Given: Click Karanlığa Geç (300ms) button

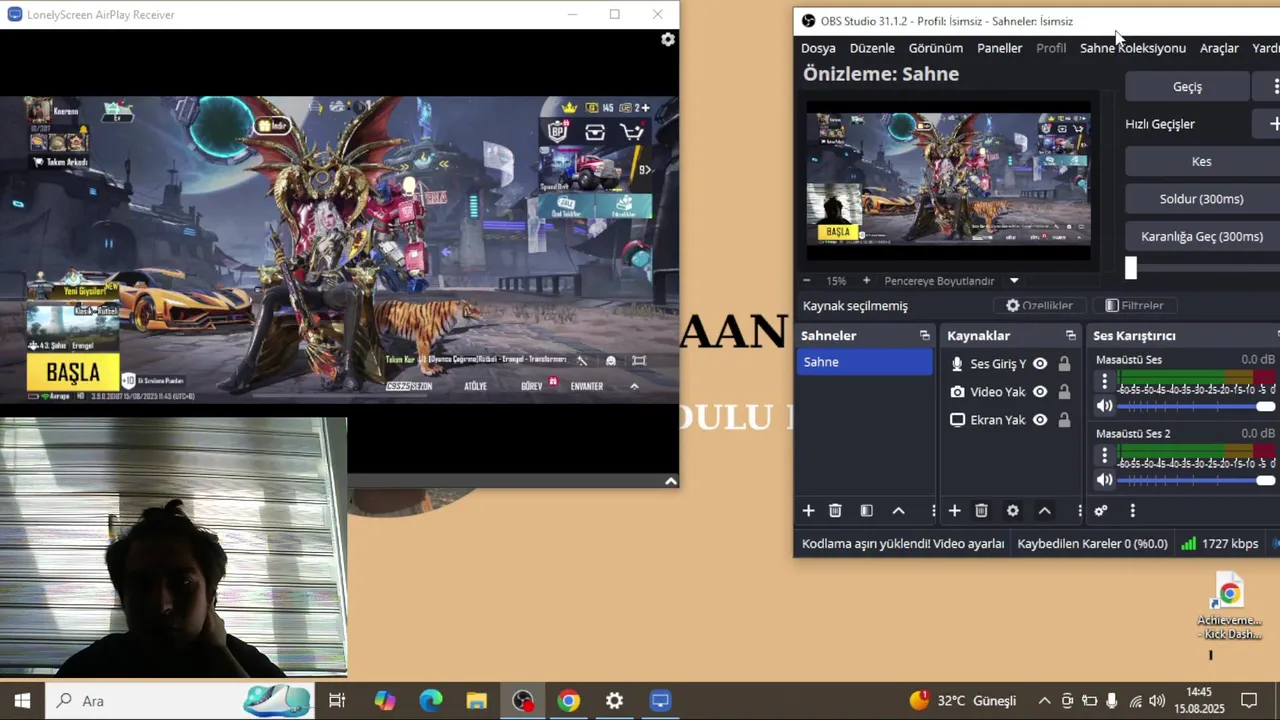Looking at the screenshot, I should point(1202,237).
